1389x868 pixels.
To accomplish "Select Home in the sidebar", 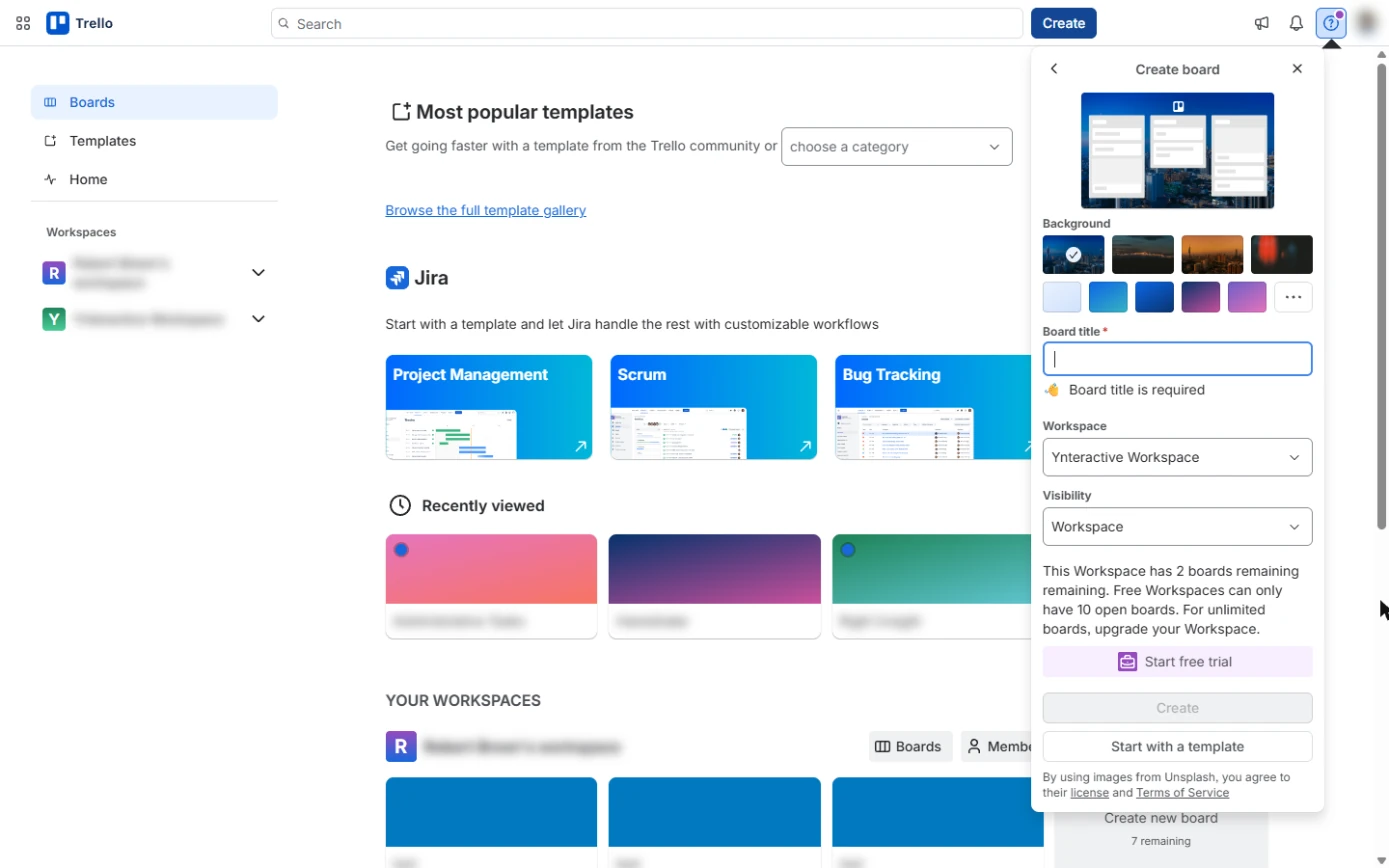I will 154,179.
